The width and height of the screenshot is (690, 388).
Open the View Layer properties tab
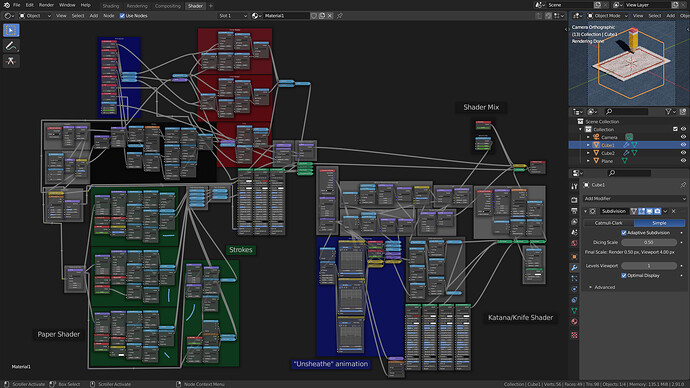pos(574,221)
